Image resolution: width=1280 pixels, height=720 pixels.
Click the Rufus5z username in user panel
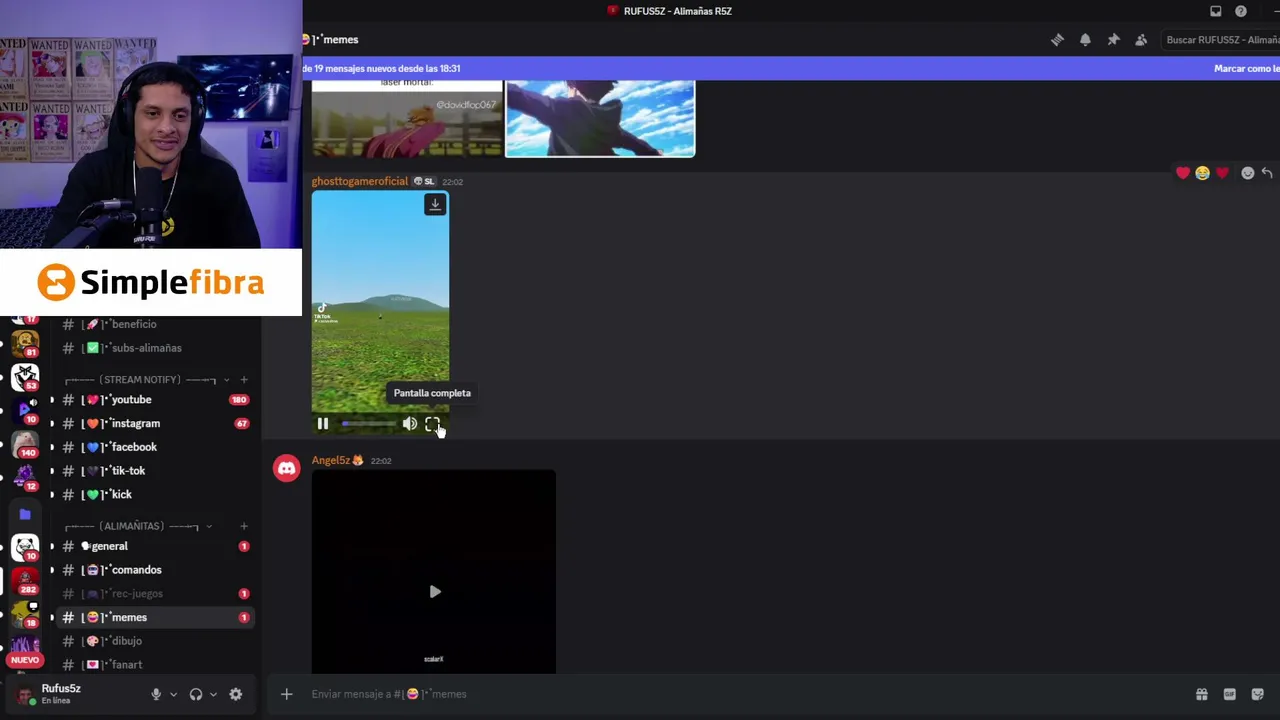coord(61,688)
